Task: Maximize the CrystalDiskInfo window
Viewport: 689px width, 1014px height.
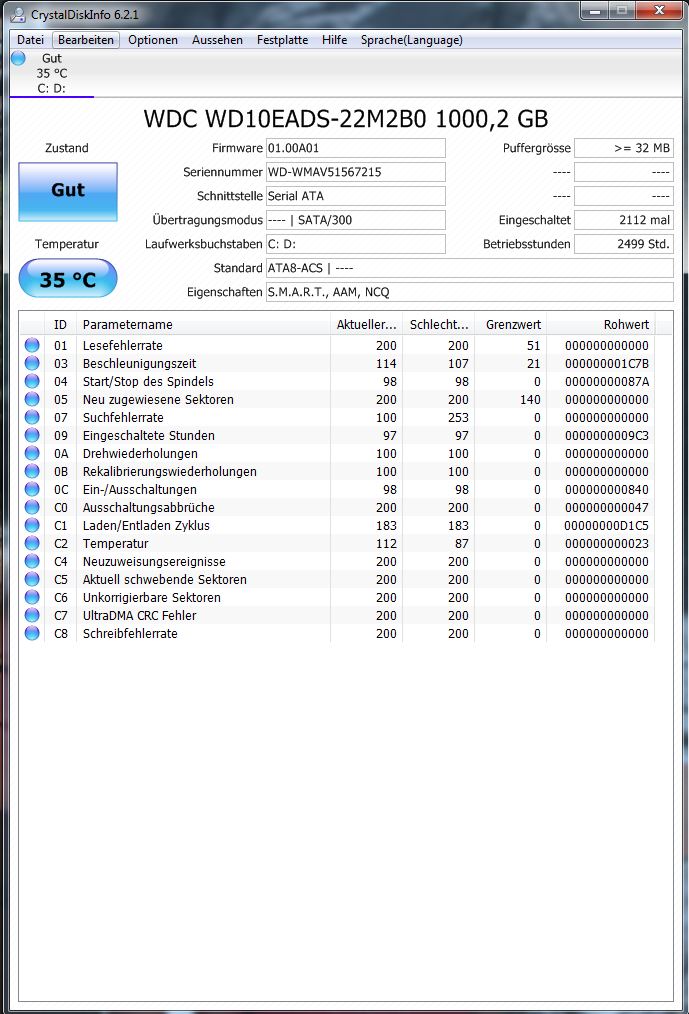Action: 622,10
